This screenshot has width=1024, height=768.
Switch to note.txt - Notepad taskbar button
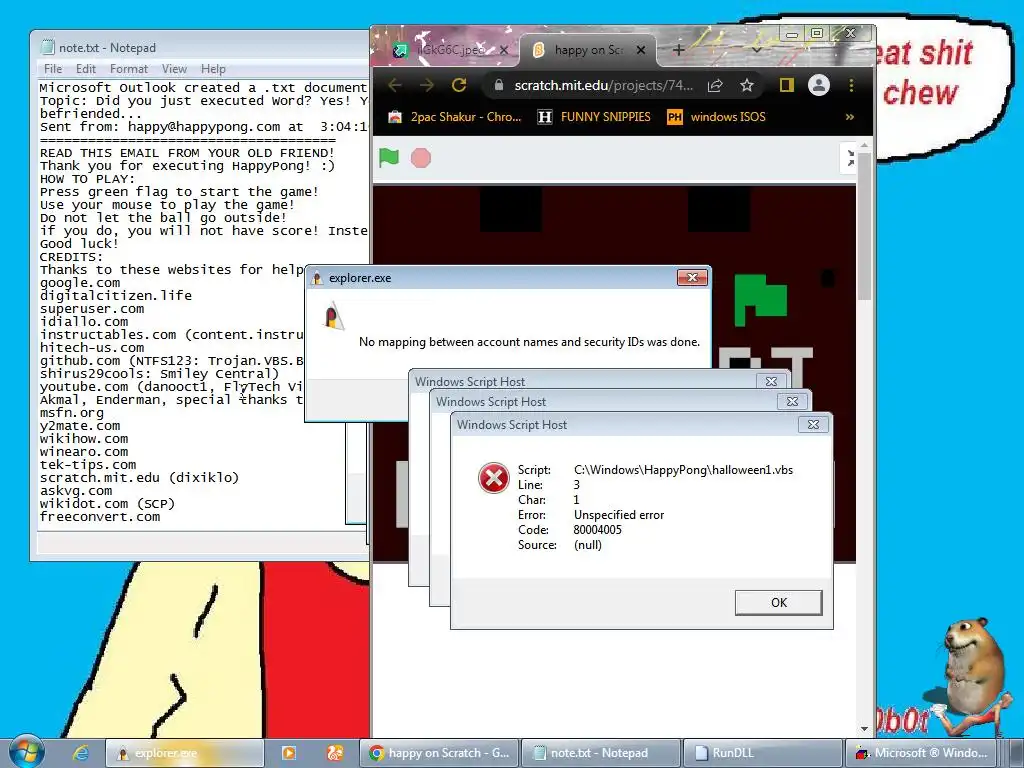point(601,753)
